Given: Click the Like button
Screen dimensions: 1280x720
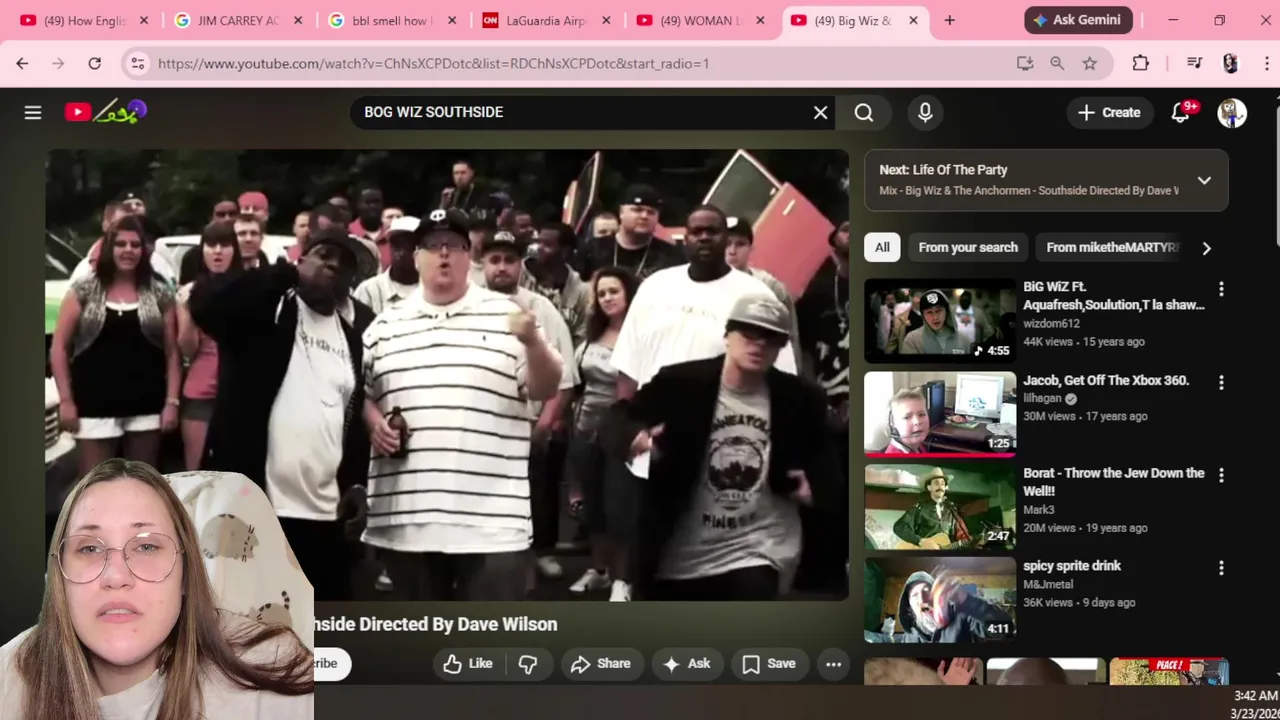Looking at the screenshot, I should tap(468, 664).
